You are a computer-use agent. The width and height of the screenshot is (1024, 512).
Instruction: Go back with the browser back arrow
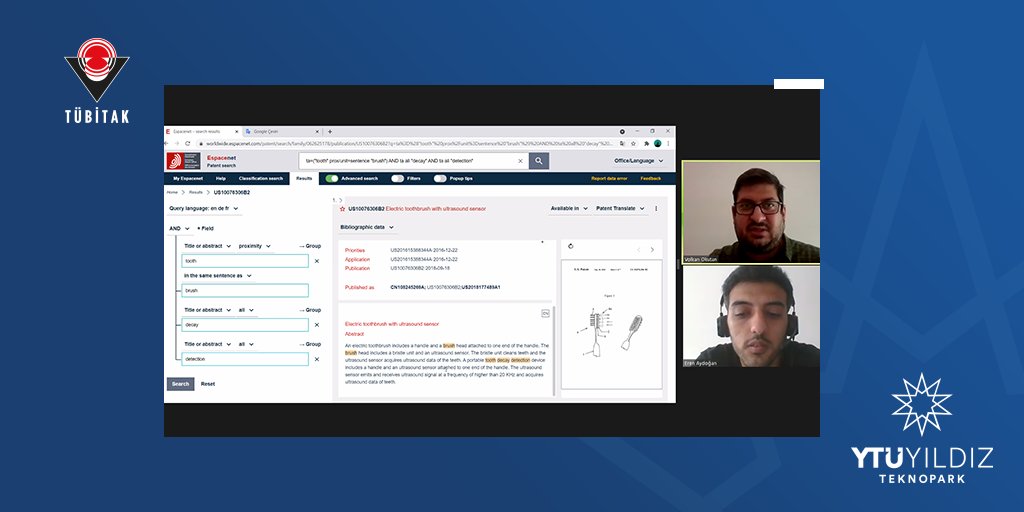(x=168, y=144)
